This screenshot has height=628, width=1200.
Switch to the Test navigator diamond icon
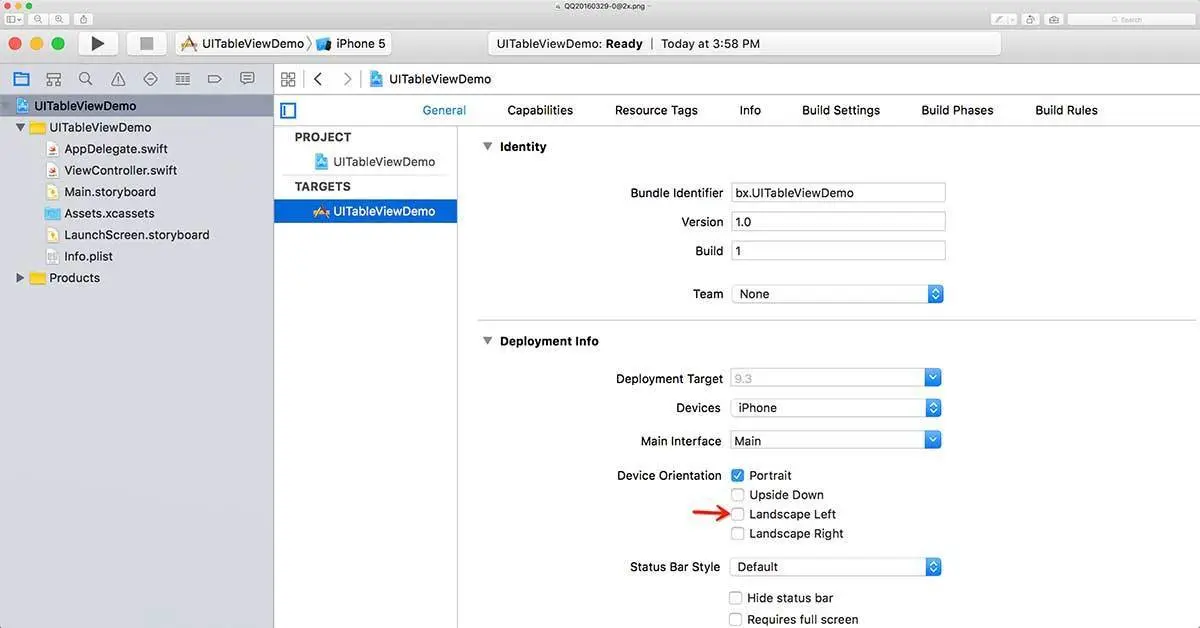point(150,79)
